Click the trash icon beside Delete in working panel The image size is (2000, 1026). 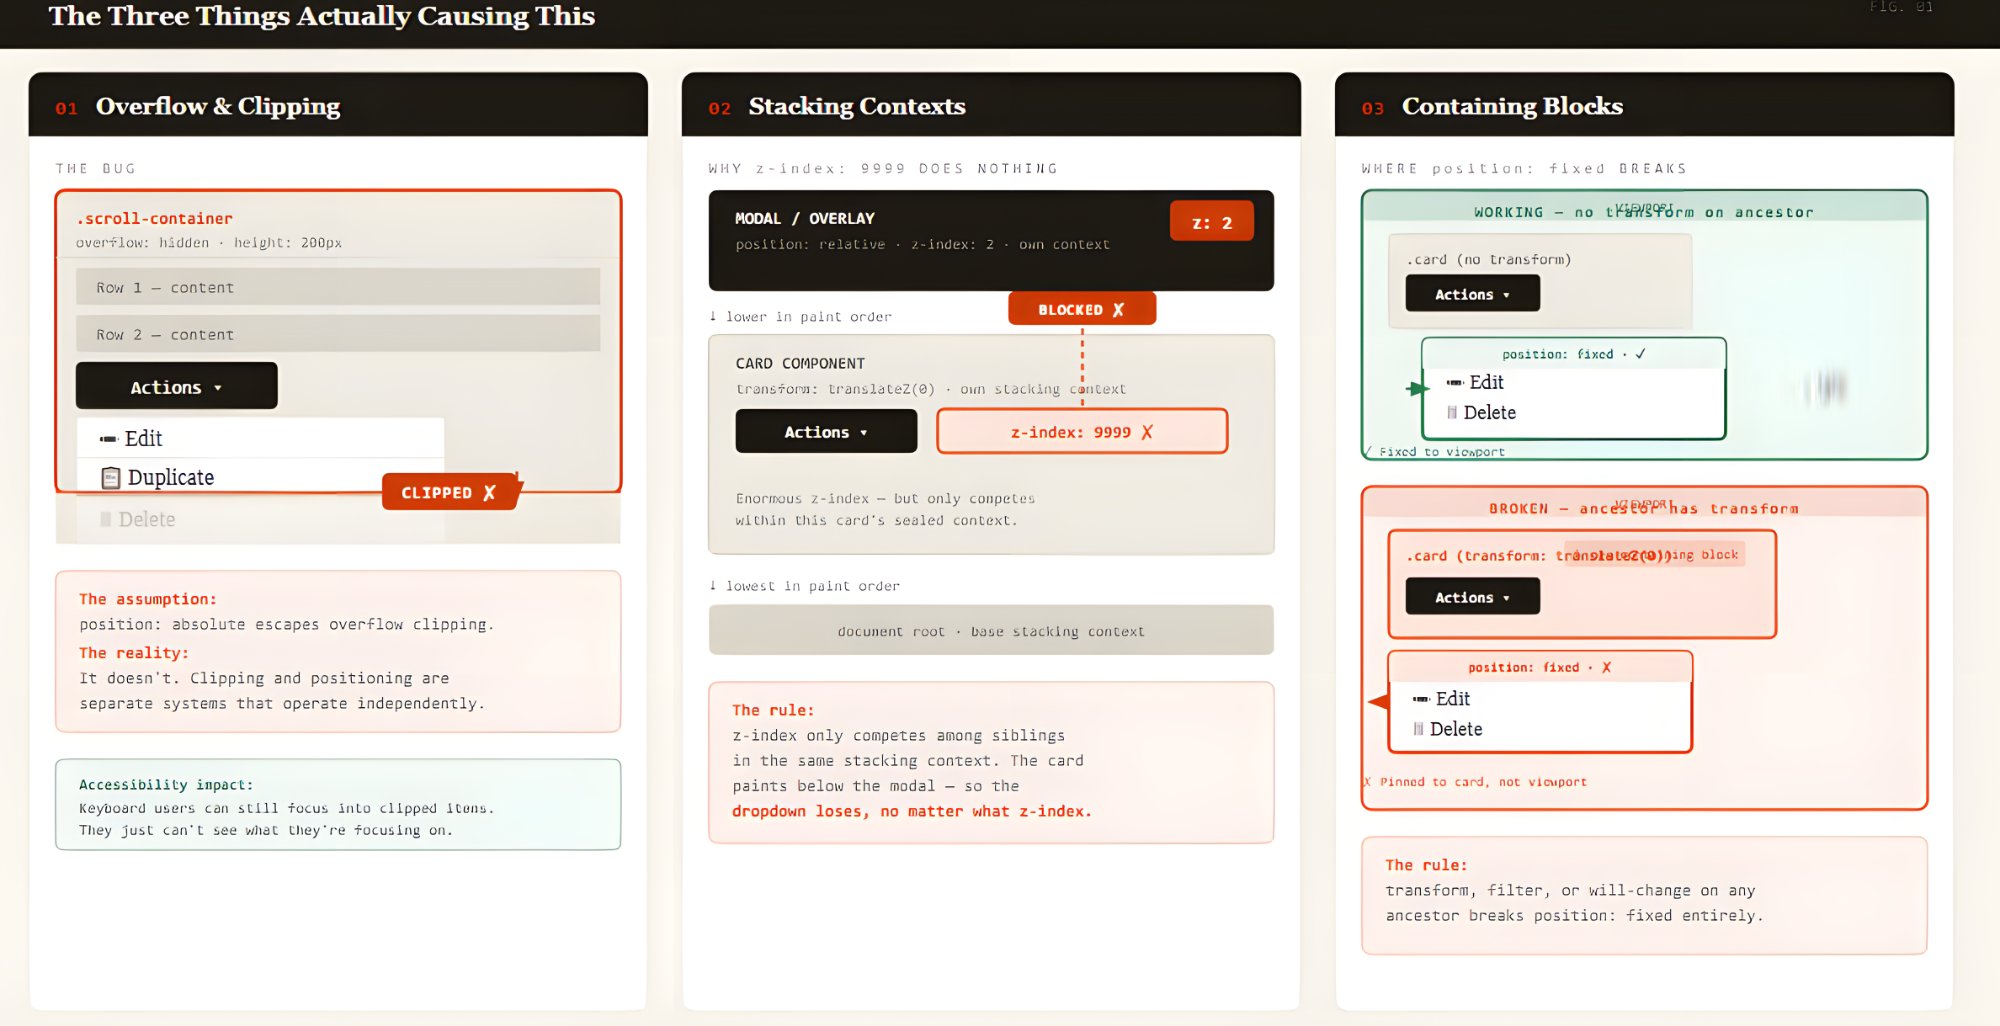[1451, 413]
